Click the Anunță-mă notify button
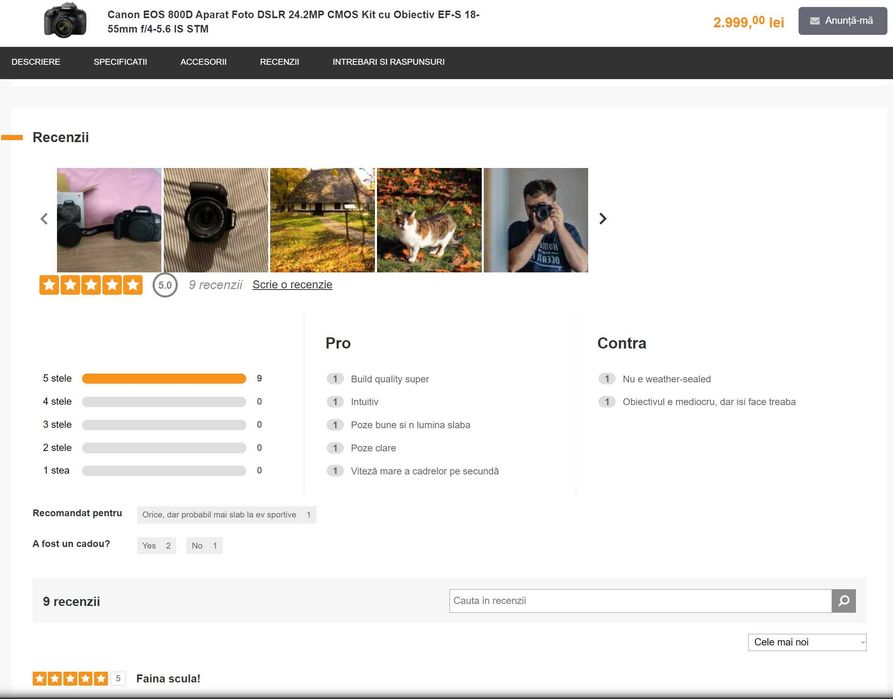This screenshot has width=893, height=699. coord(842,21)
